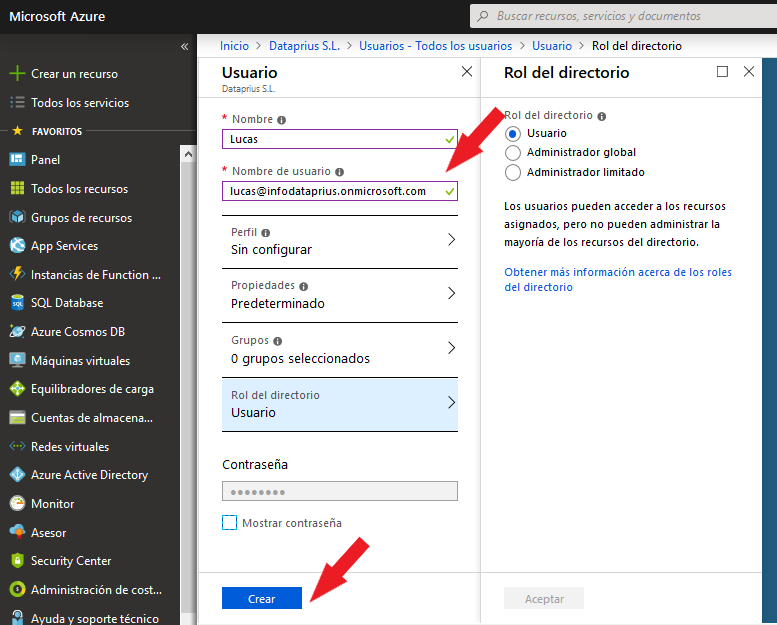Click the Azure Cosmos DB planet icon

click(x=17, y=331)
